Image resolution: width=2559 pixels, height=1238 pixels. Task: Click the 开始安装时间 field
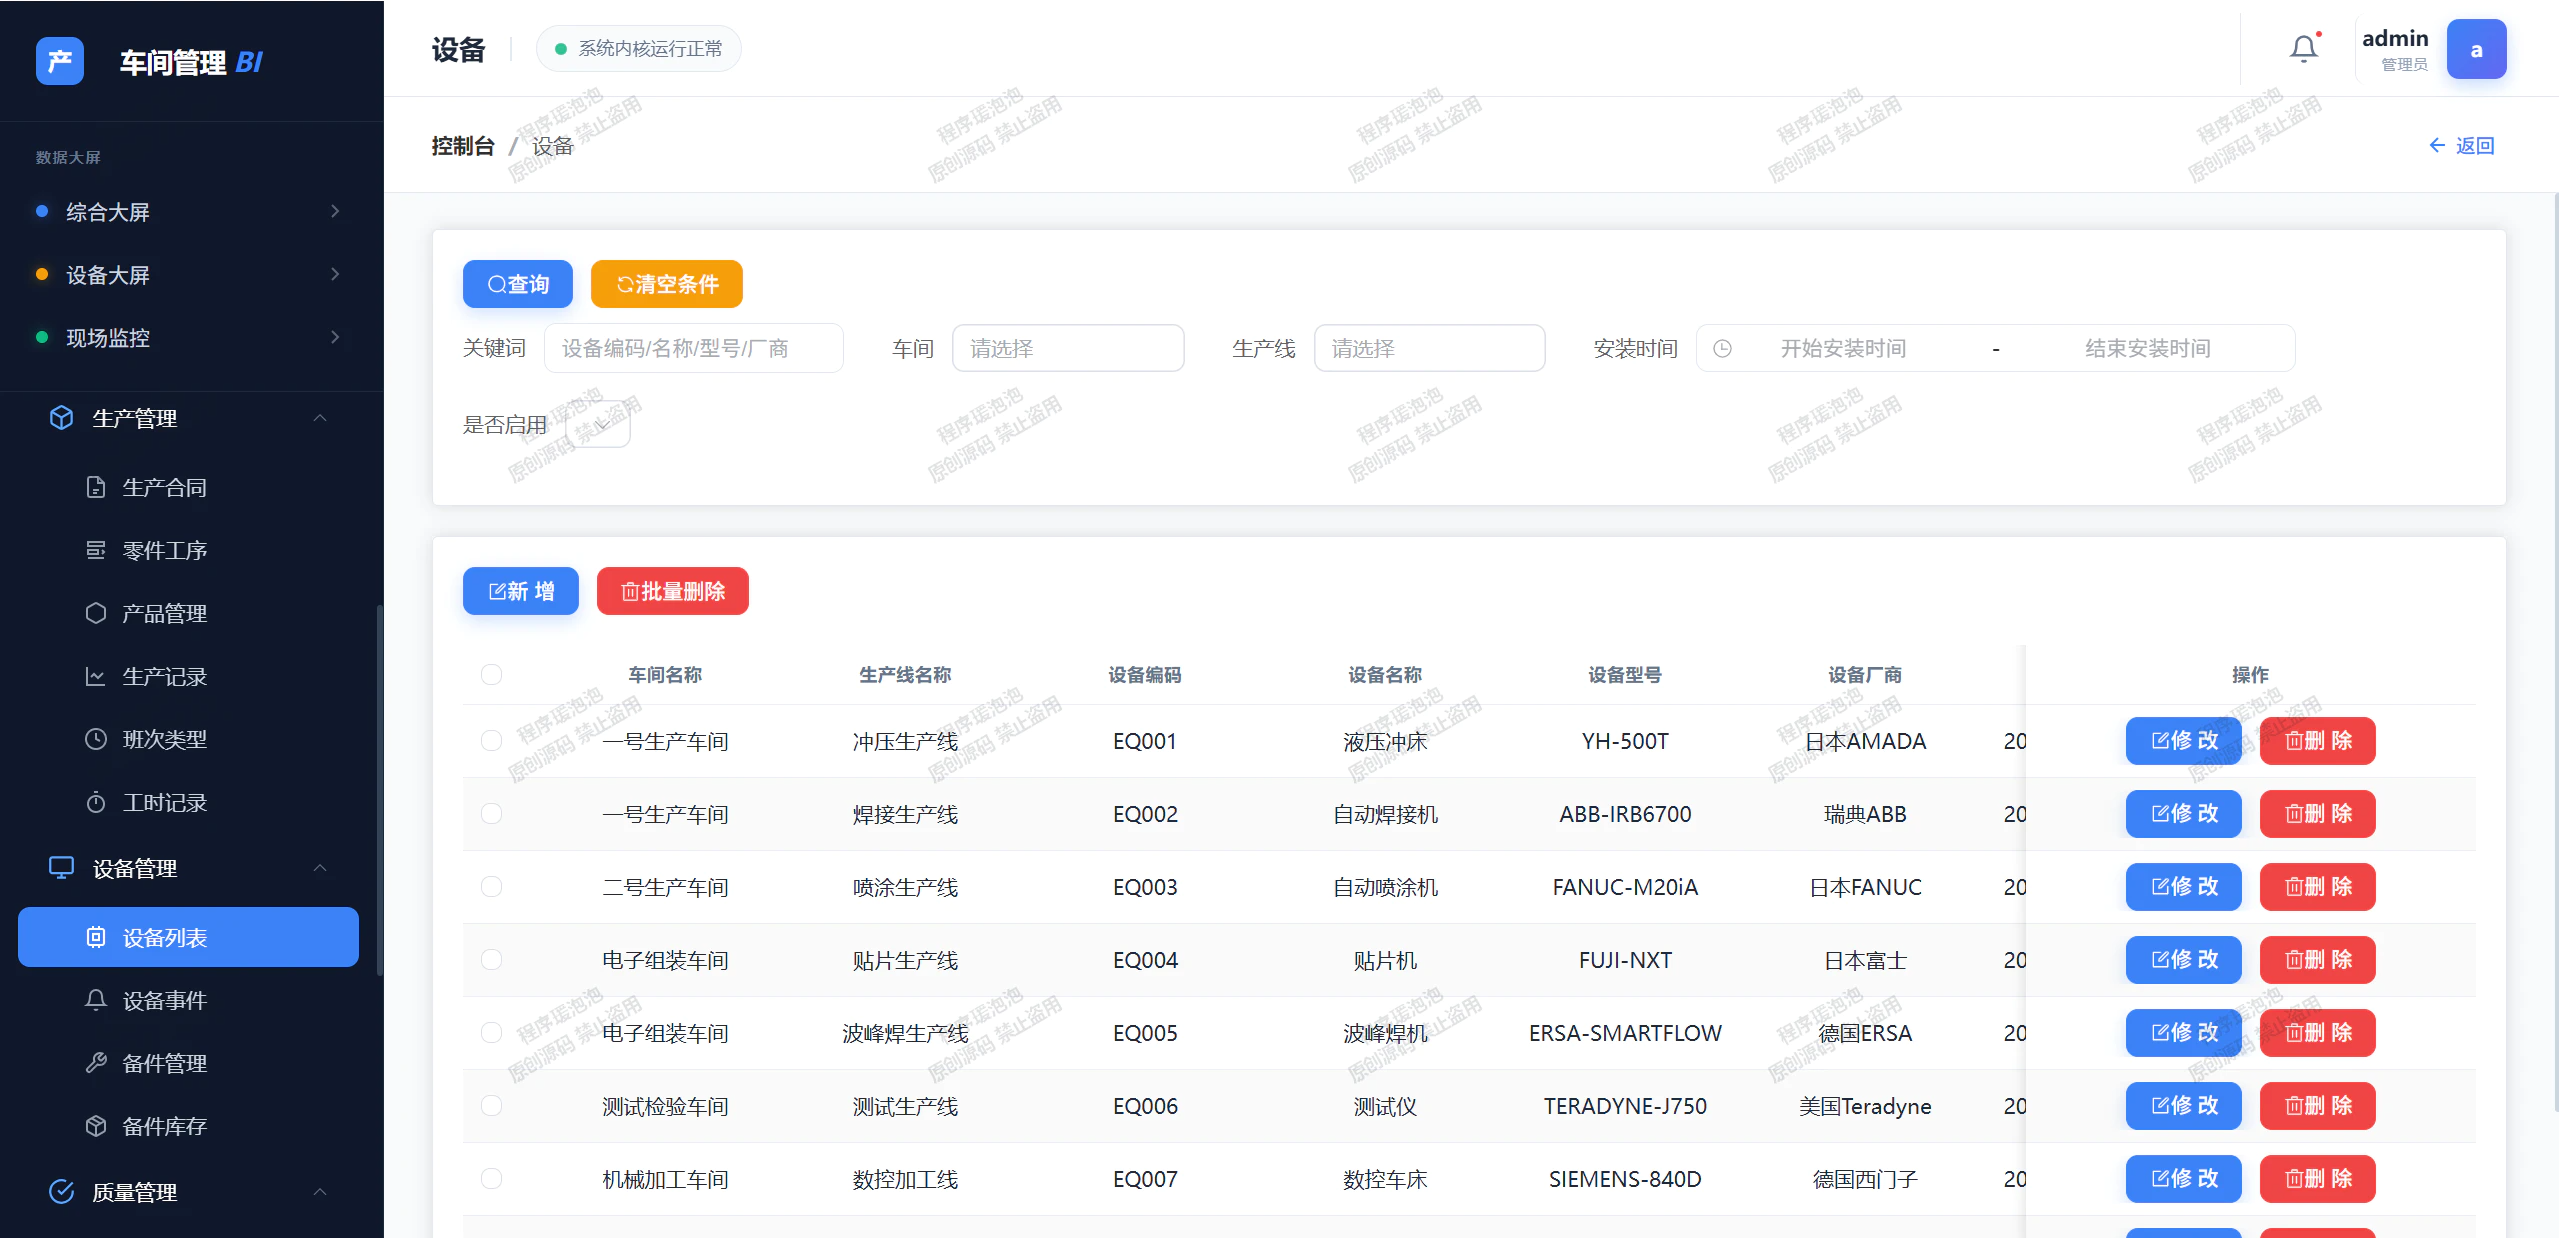(1843, 348)
